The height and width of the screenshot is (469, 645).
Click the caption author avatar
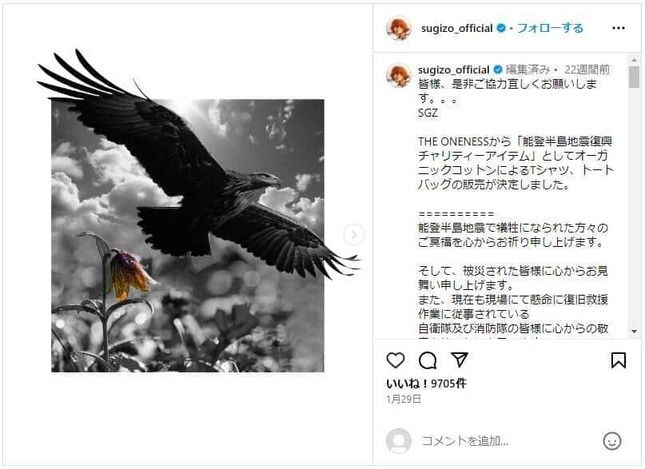pos(399,76)
